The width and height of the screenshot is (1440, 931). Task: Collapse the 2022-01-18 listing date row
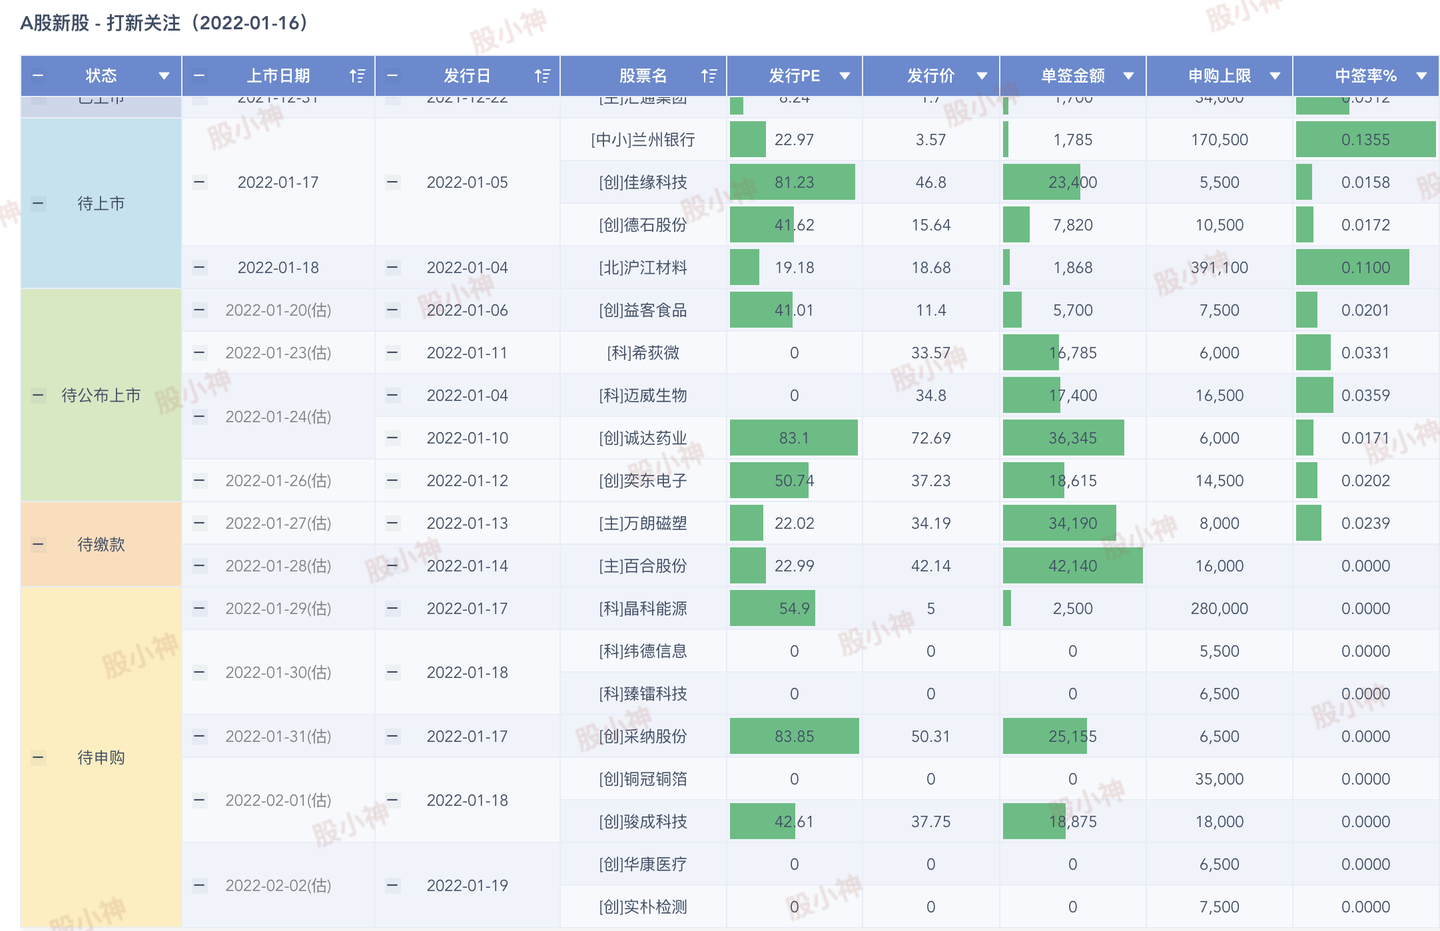coord(199,267)
